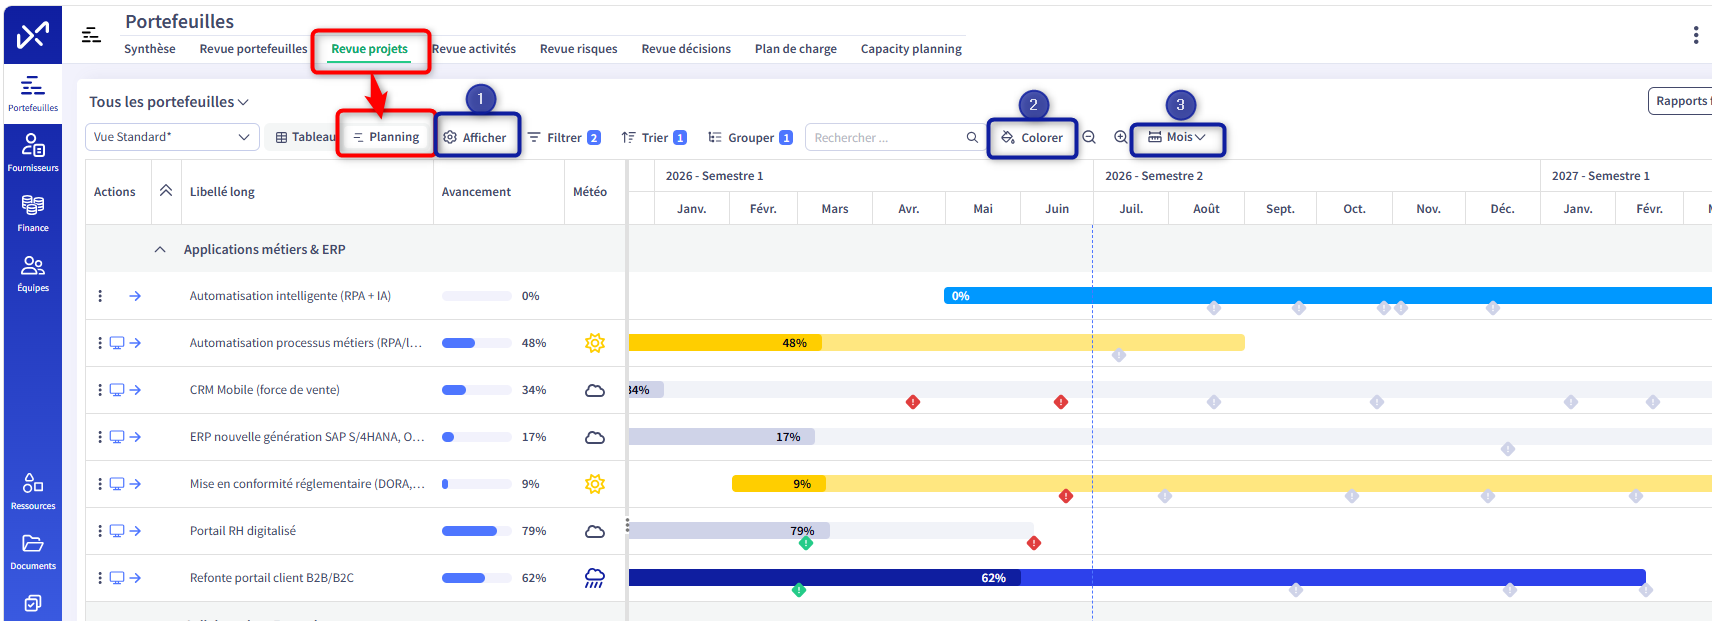The width and height of the screenshot is (1712, 621).
Task: Open Ressources in the sidebar
Action: (x=33, y=490)
